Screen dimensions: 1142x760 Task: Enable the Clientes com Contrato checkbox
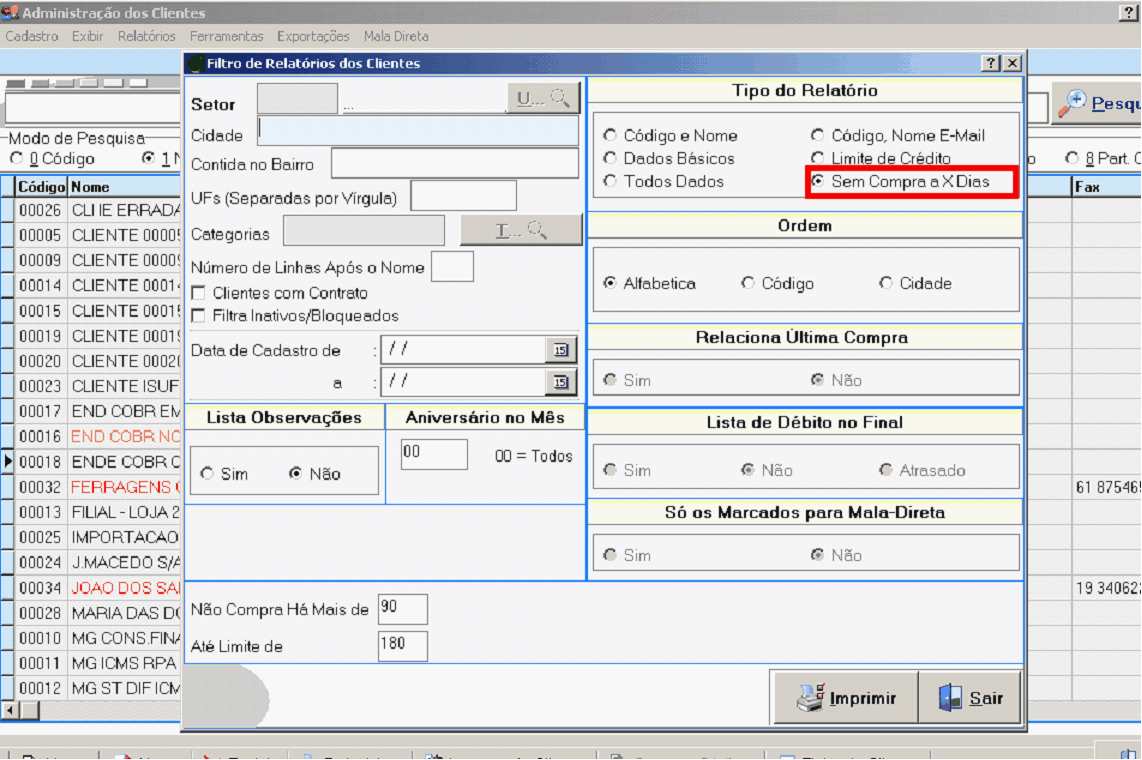point(198,293)
